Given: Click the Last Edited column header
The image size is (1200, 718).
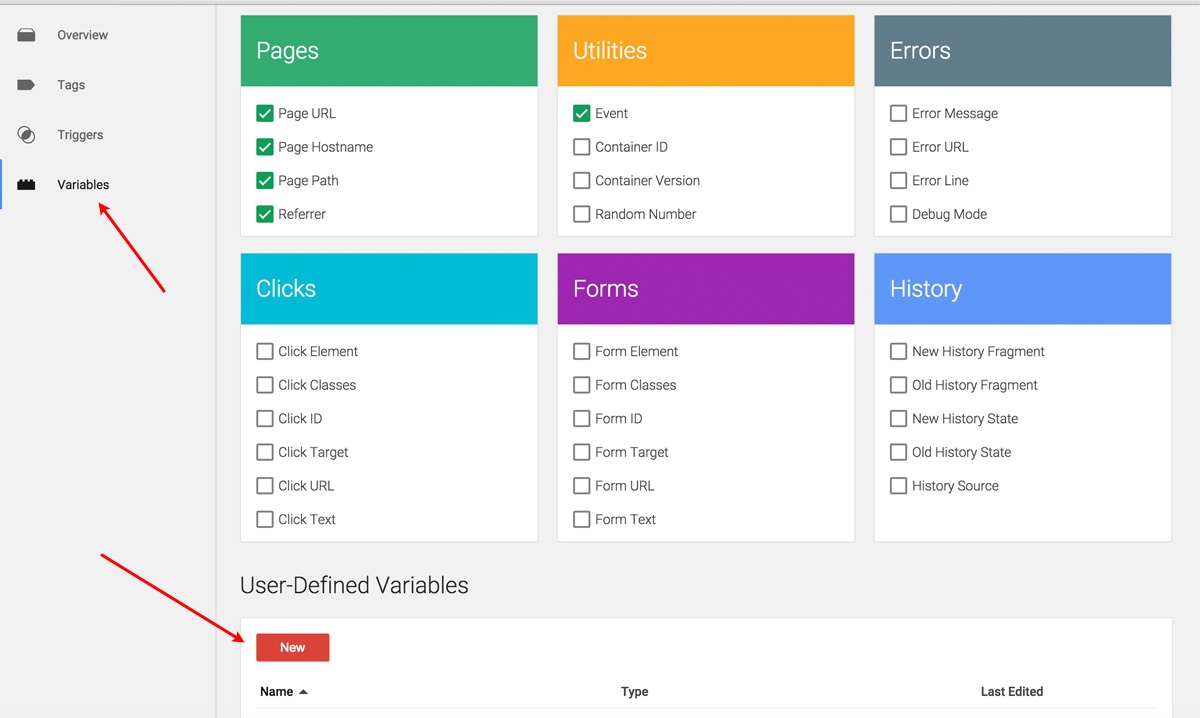Looking at the screenshot, I should coord(1011,692).
